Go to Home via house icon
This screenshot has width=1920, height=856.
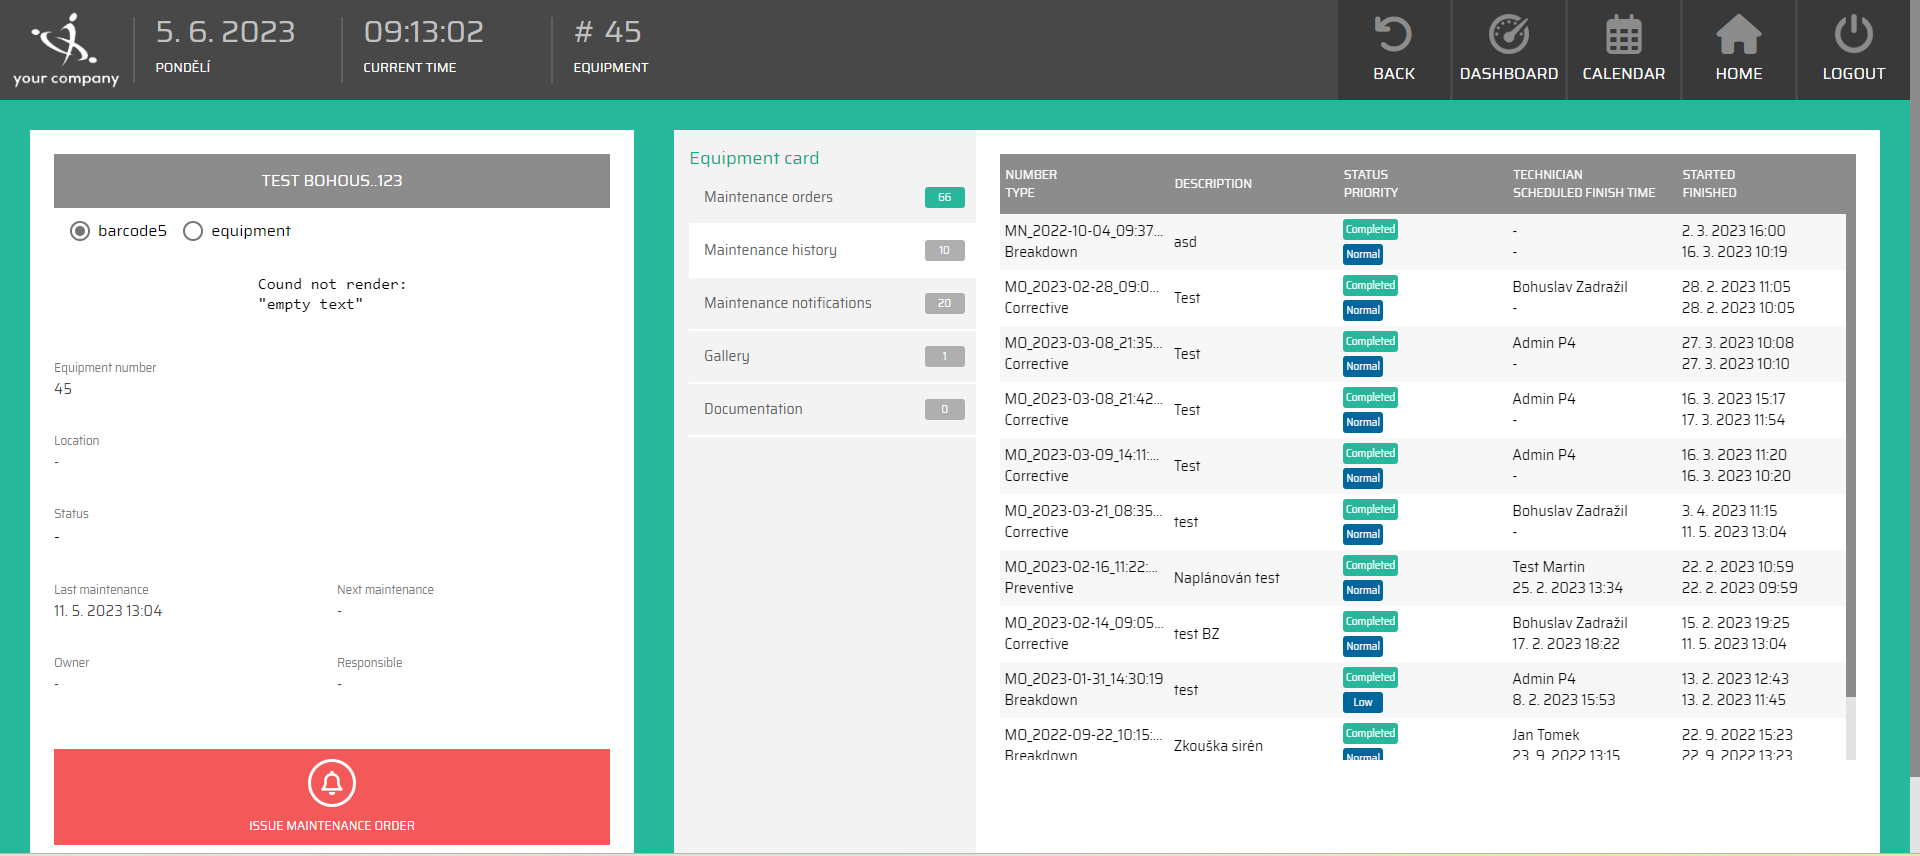(1738, 35)
